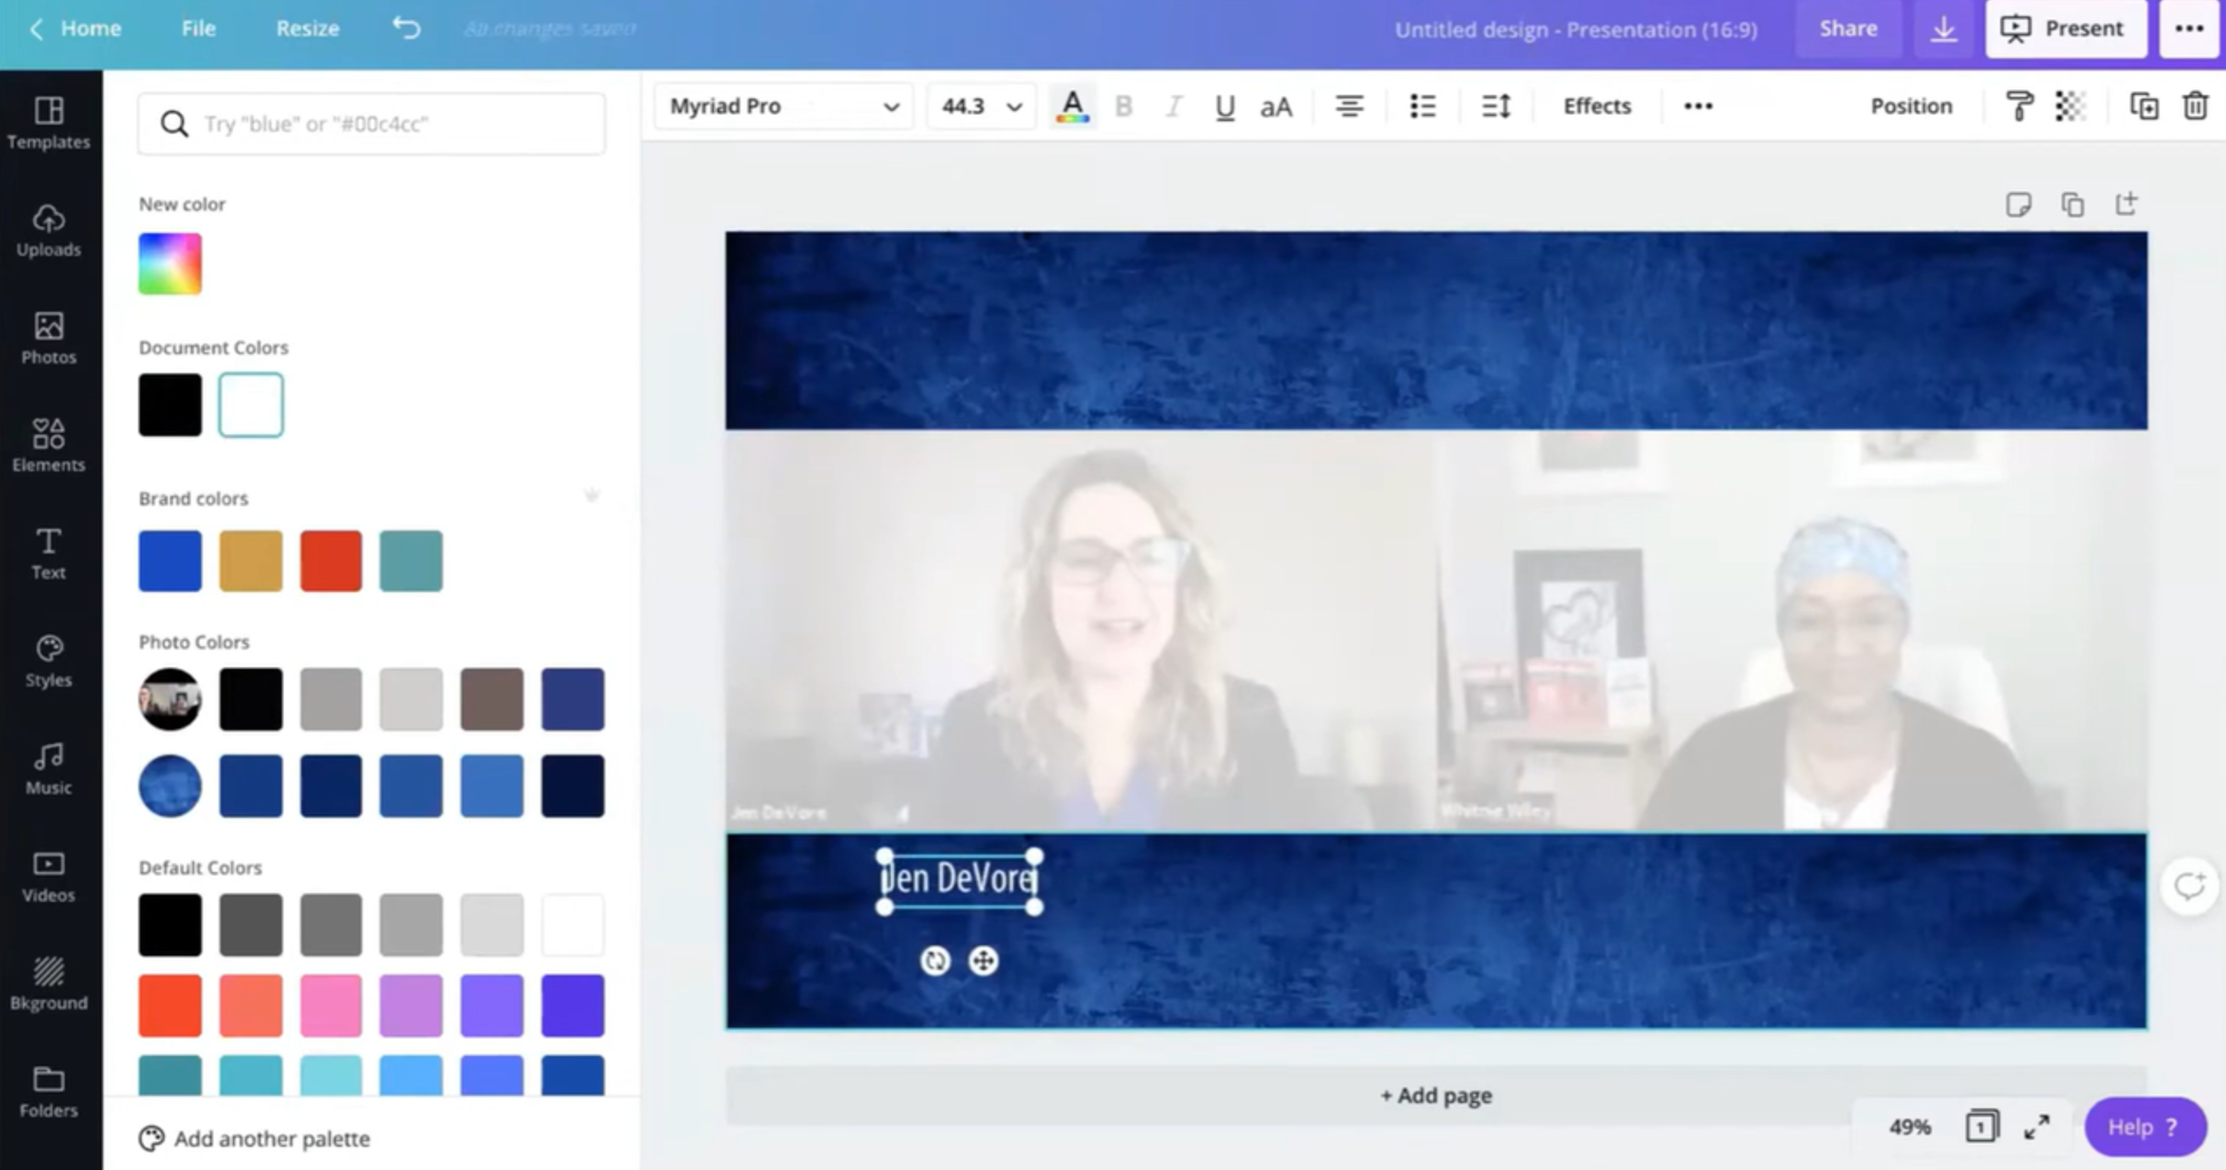
Task: Open the transparency checkerboard icon
Action: (x=2070, y=106)
